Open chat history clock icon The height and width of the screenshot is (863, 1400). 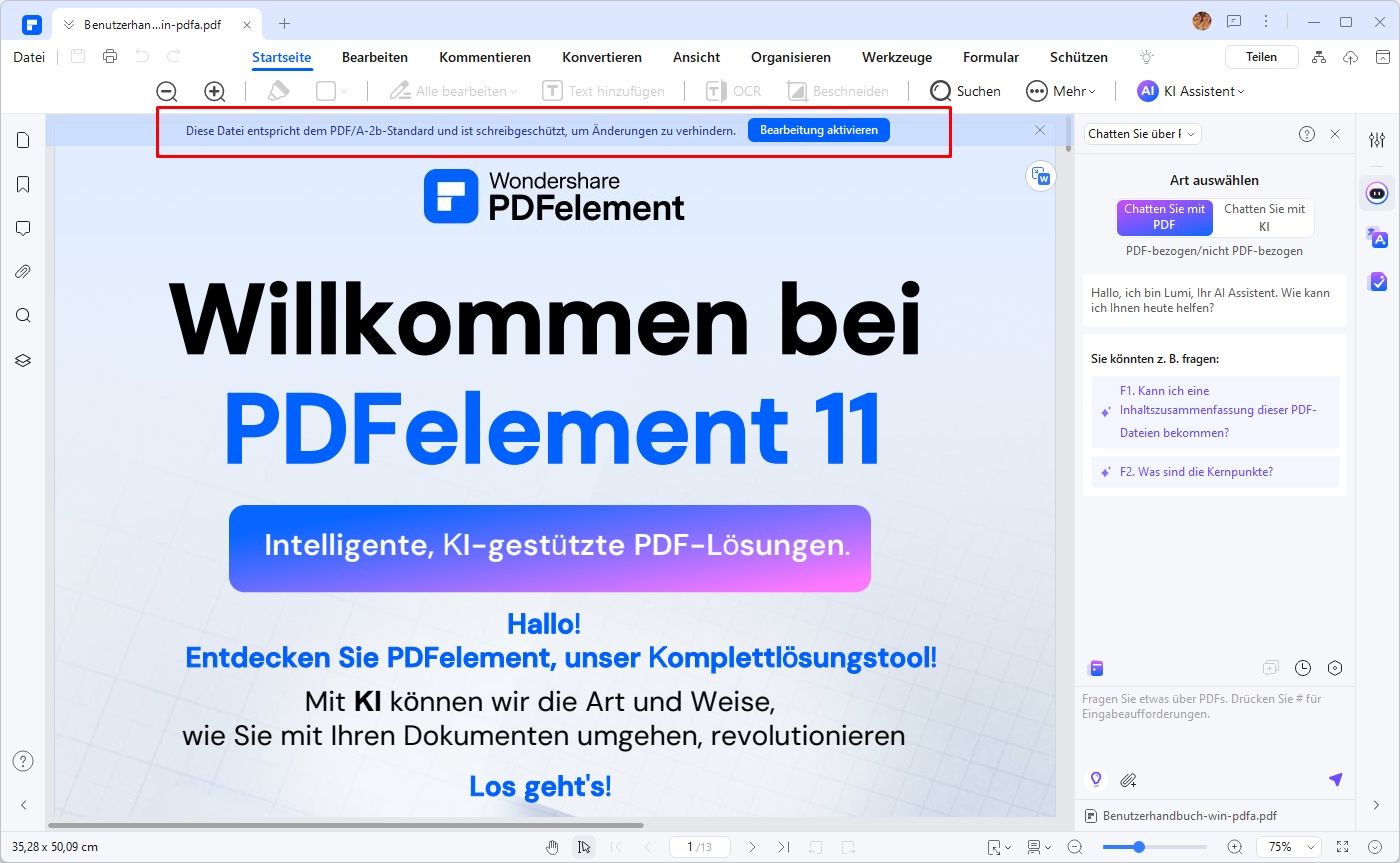1303,668
